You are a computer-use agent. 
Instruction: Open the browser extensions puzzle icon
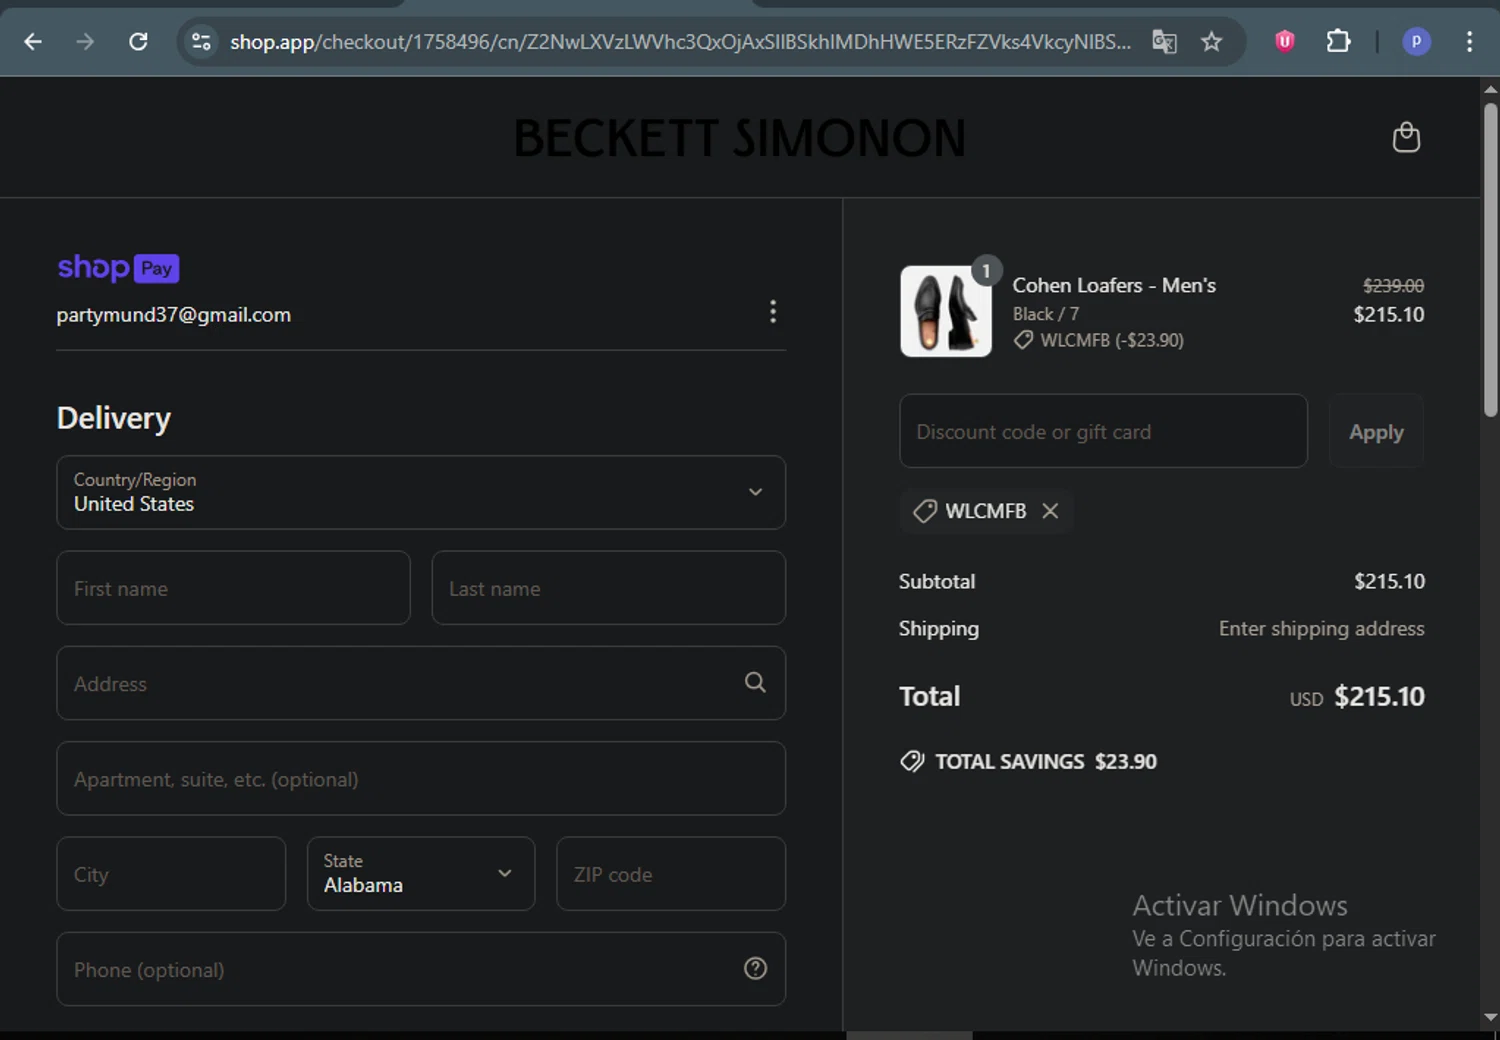(1338, 41)
